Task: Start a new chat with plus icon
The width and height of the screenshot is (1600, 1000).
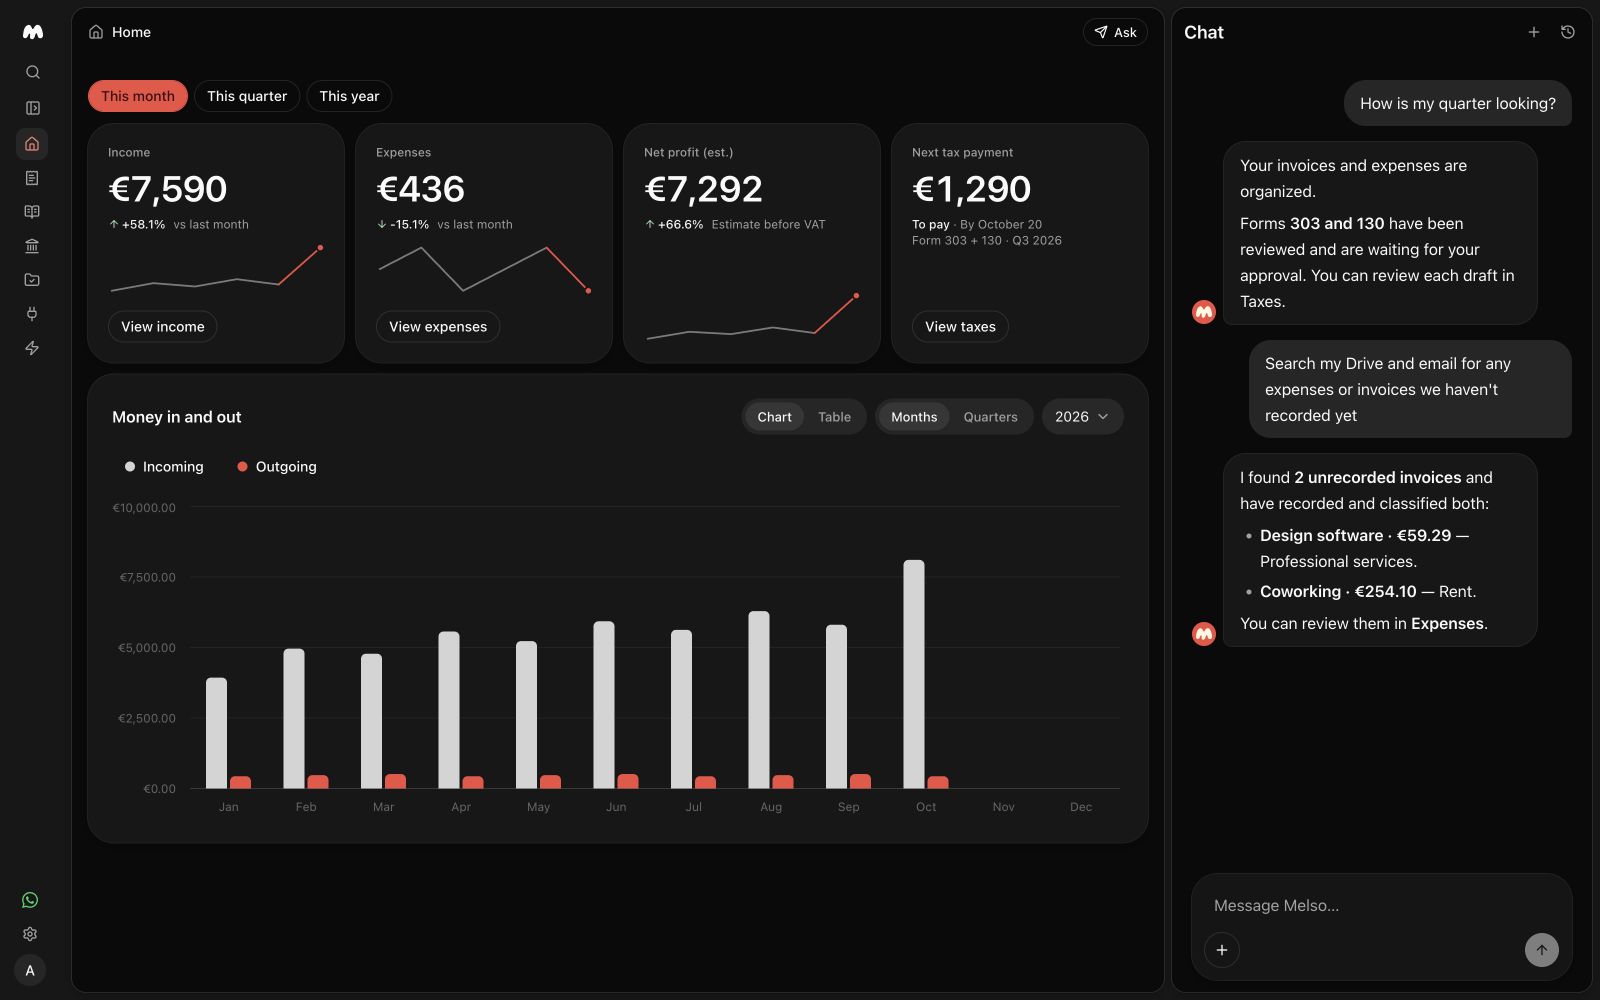Action: tap(1533, 32)
